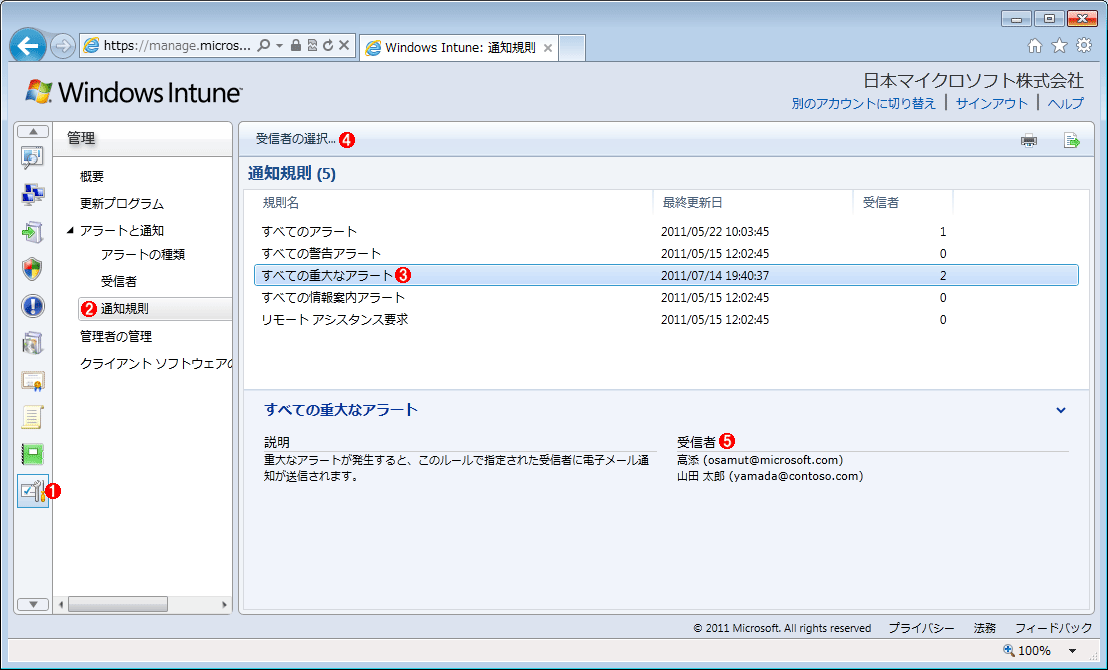Export the list using the export icon
The width and height of the screenshot is (1108, 670).
[x=1072, y=140]
